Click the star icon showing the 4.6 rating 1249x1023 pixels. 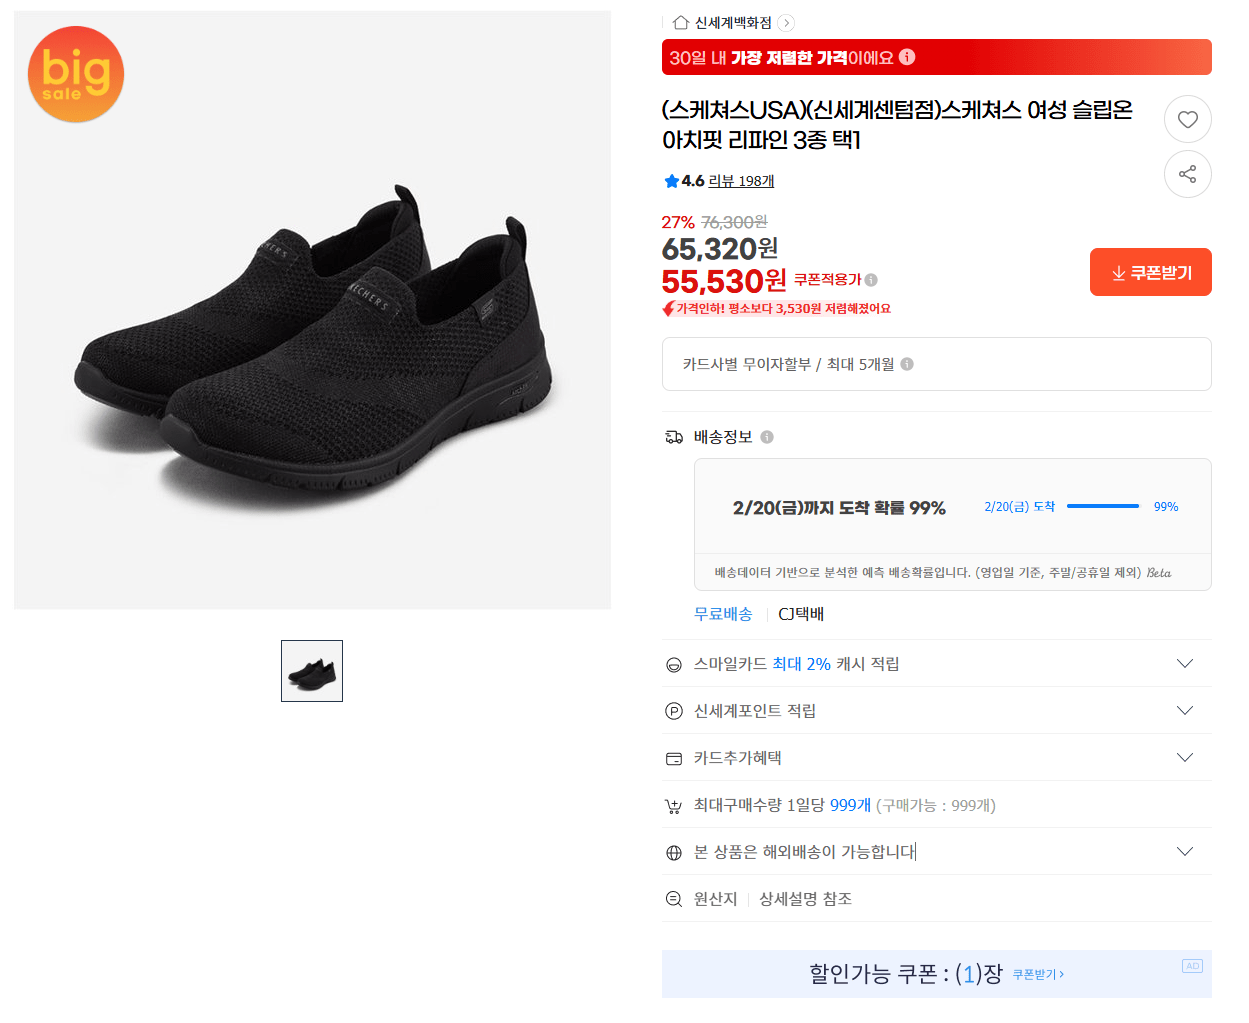click(x=670, y=181)
